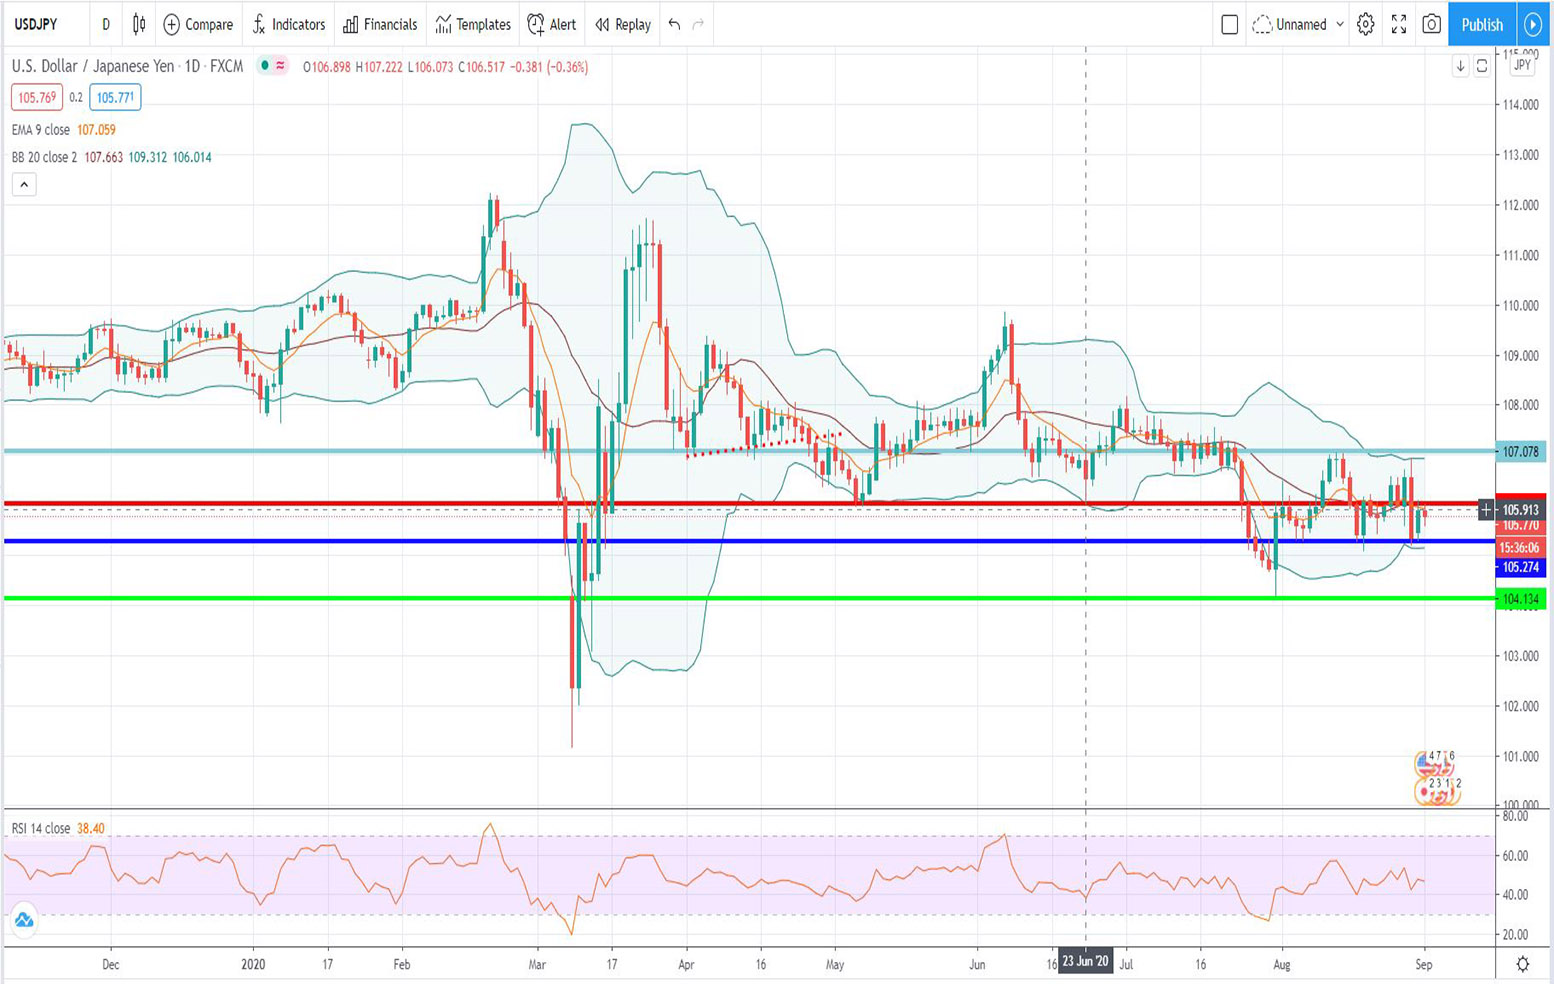Open the Indicators dialog
The image size is (1554, 984).
pyautogui.click(x=289, y=24)
